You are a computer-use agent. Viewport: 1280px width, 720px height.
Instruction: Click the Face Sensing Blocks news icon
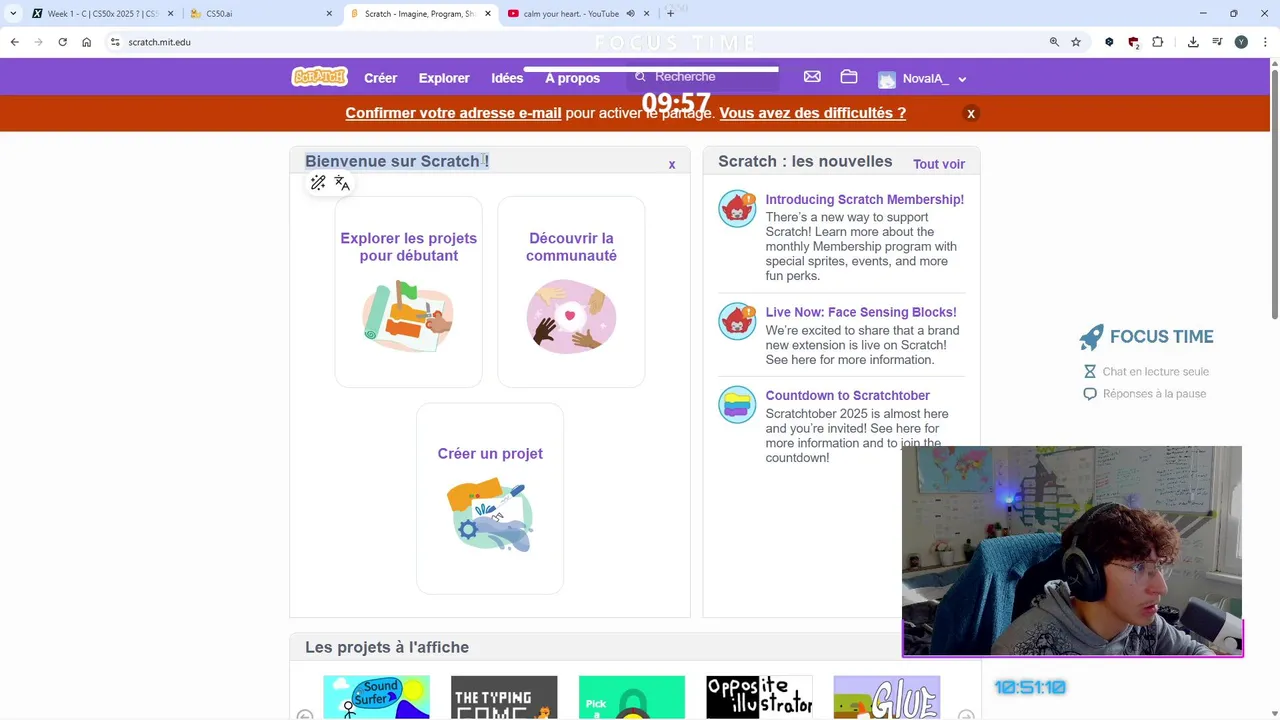[x=737, y=322]
